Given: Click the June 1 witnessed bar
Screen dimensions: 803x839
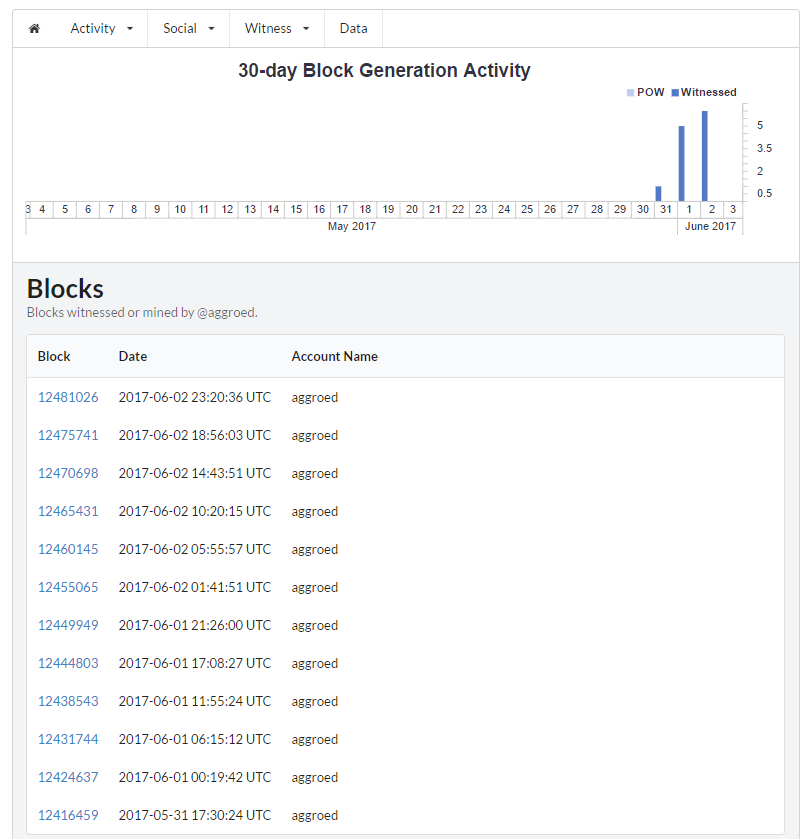Looking at the screenshot, I should [681, 163].
